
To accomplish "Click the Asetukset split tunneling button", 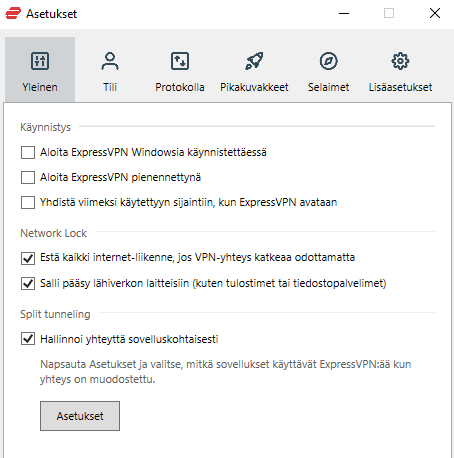I will coord(80,416).
